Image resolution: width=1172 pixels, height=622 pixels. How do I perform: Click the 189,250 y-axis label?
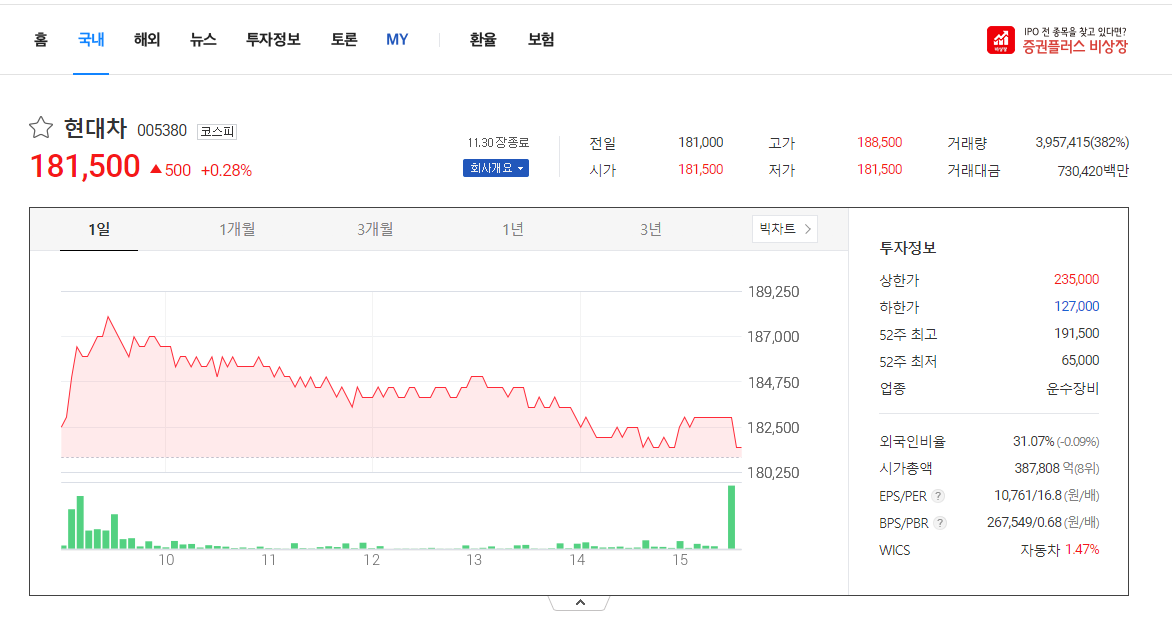(x=774, y=292)
